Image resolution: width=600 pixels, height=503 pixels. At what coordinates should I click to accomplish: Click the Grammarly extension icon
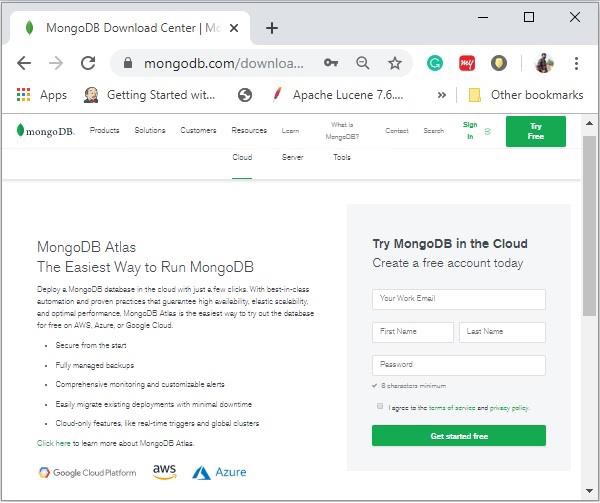click(434, 63)
